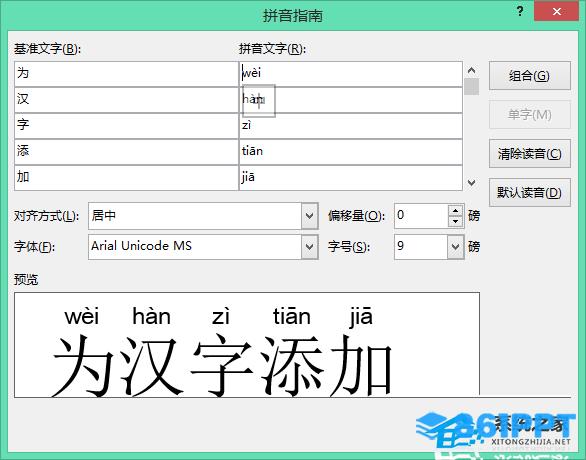Image resolution: width=586 pixels, height=460 pixels.
Task: Decrease 偏移量 offset with down arrow
Action: pos(456,221)
